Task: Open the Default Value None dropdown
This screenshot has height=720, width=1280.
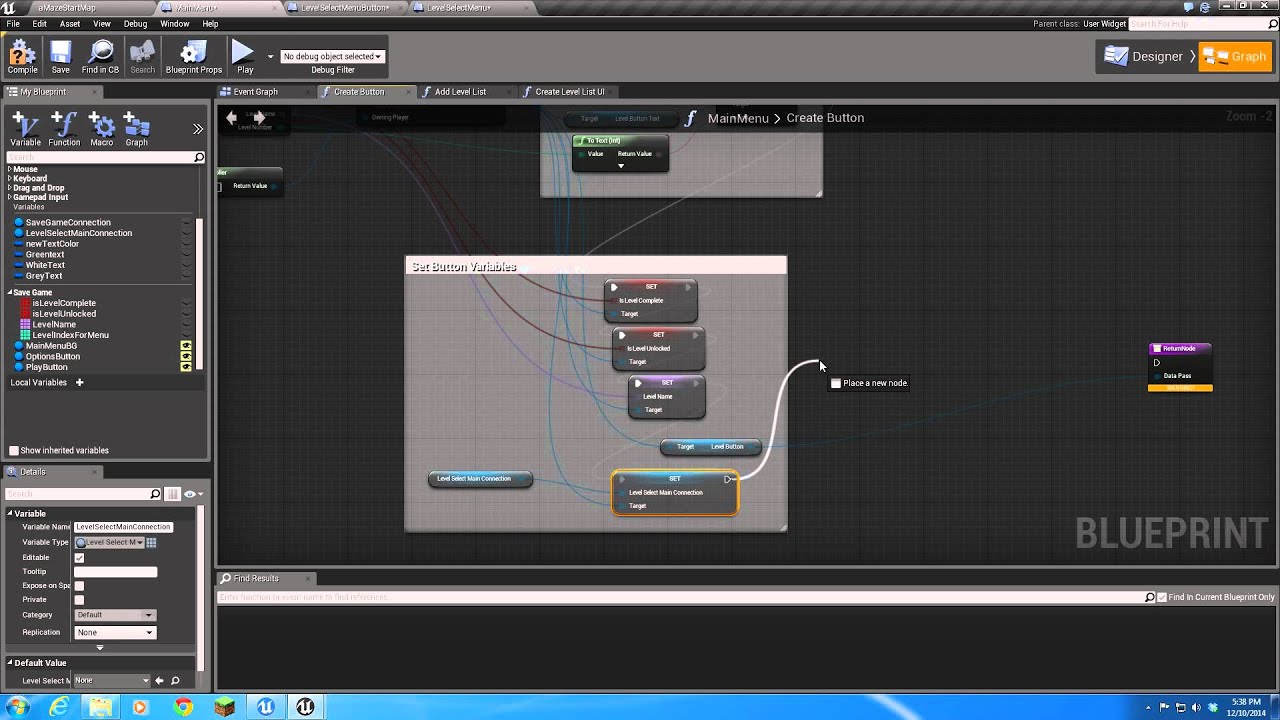Action: pyautogui.click(x=112, y=681)
